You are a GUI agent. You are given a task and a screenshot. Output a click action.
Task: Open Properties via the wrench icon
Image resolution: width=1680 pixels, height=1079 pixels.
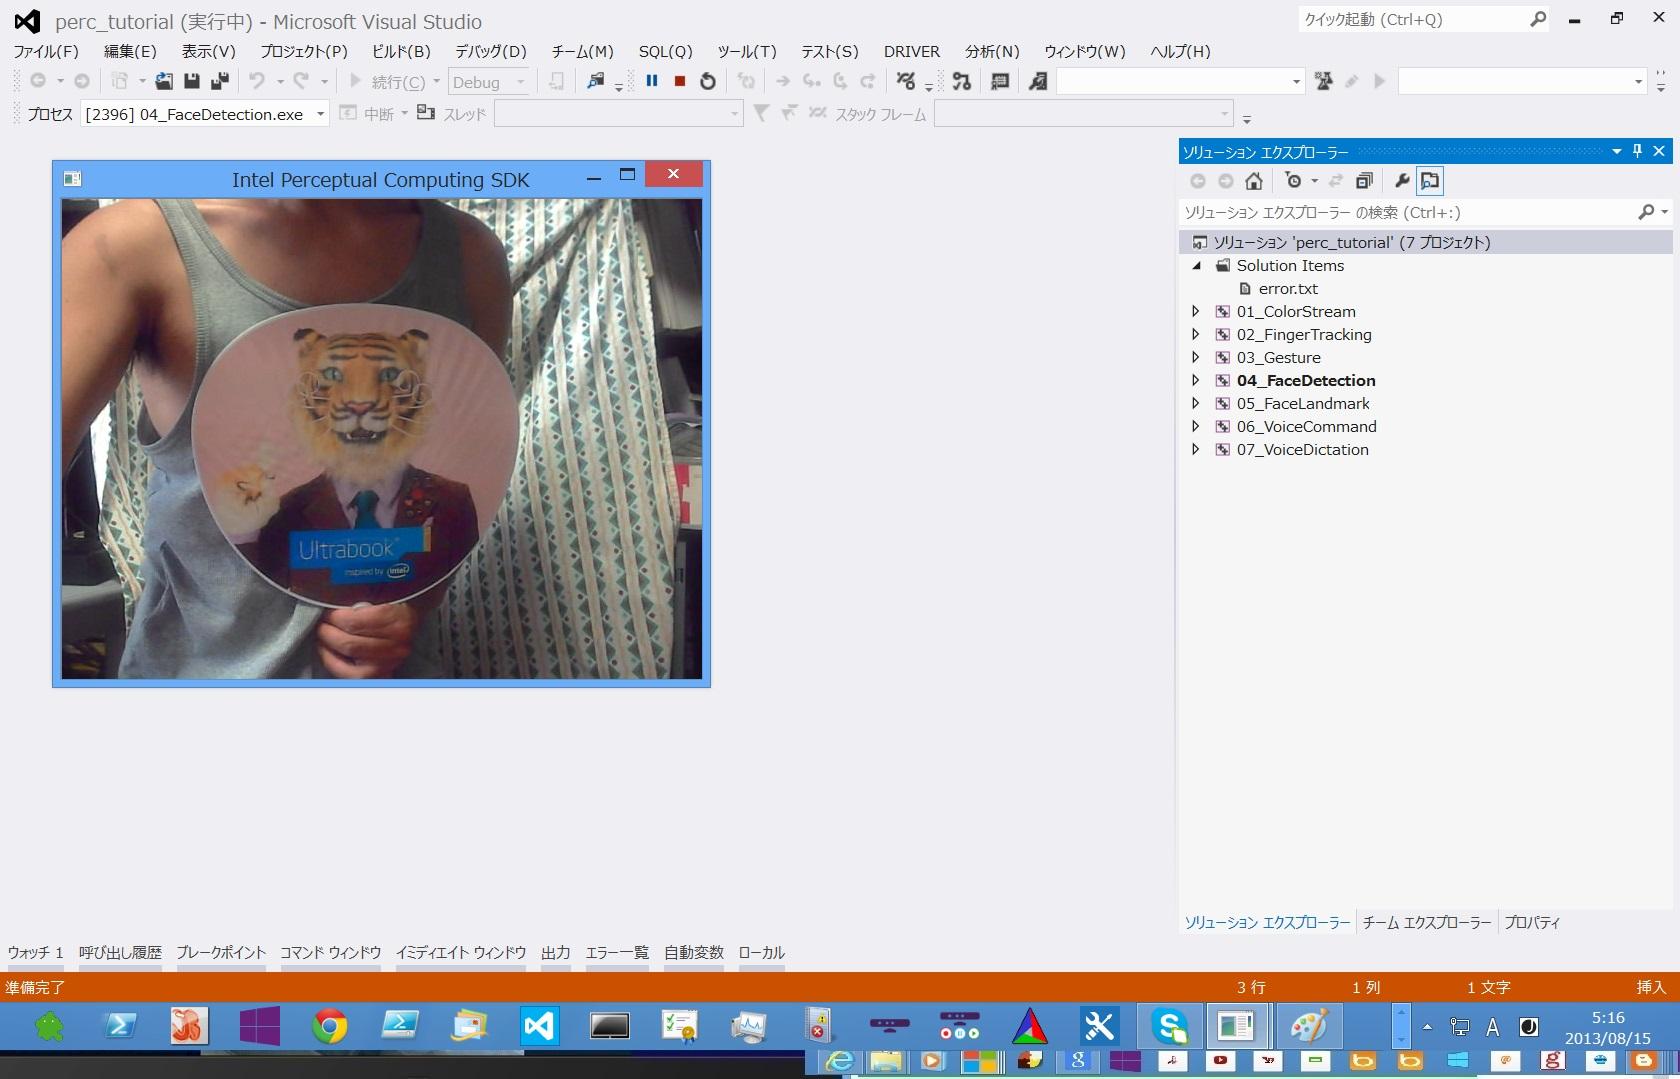pyautogui.click(x=1402, y=181)
